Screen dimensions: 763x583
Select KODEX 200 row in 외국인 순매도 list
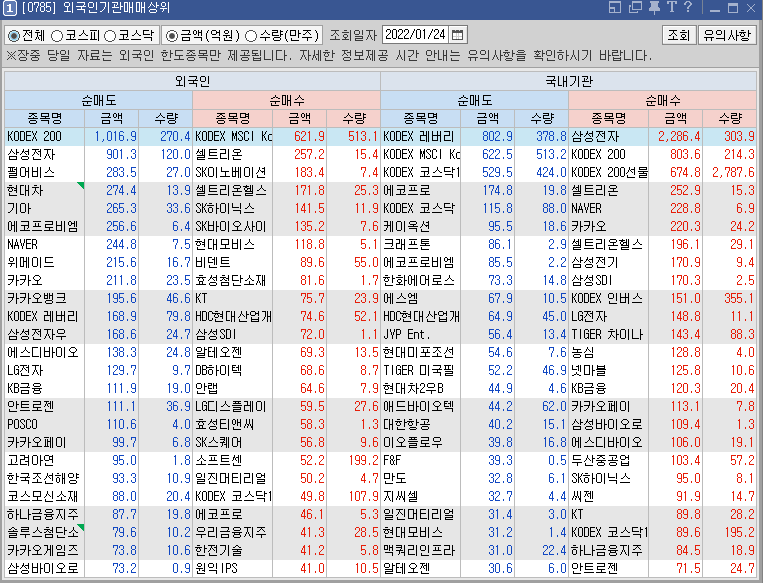pos(34,136)
